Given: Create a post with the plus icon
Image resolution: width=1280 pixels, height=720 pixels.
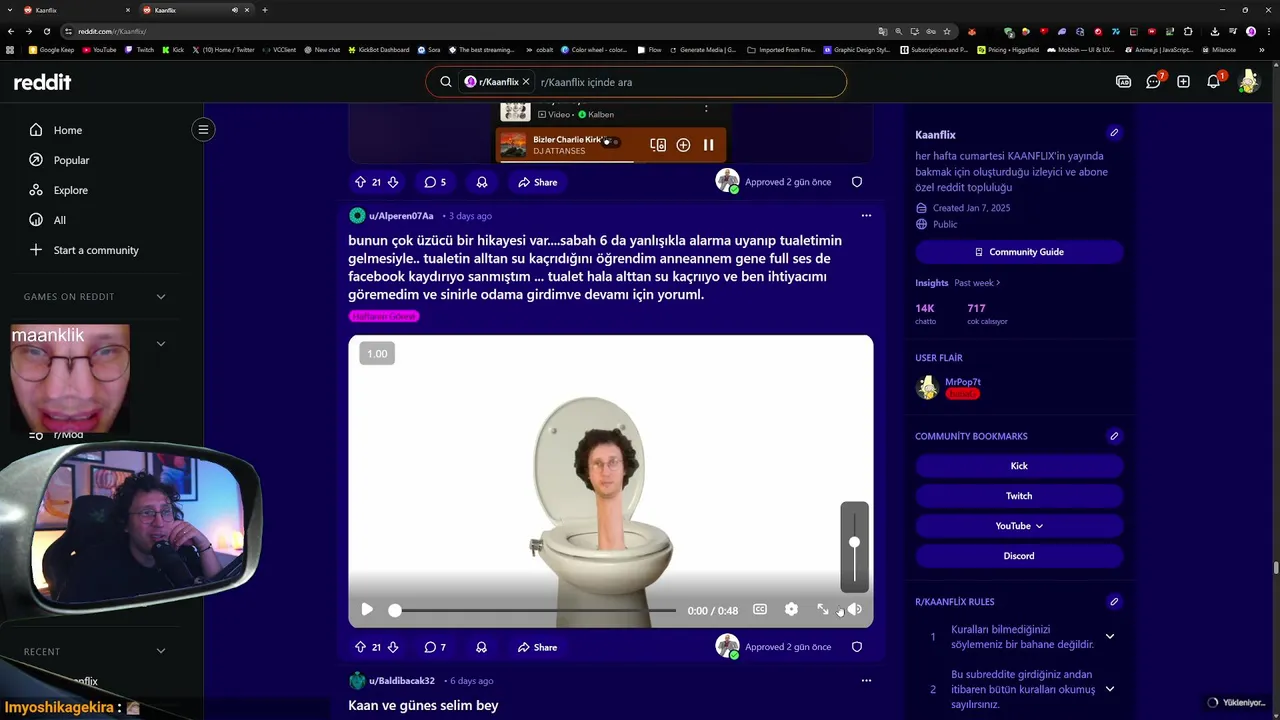Looking at the screenshot, I should pyautogui.click(x=1183, y=82).
